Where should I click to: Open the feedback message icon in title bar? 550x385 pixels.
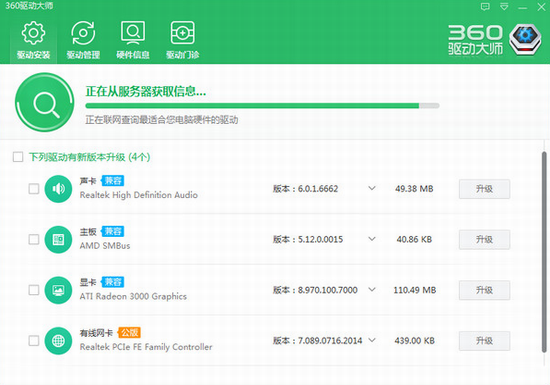(485, 7)
